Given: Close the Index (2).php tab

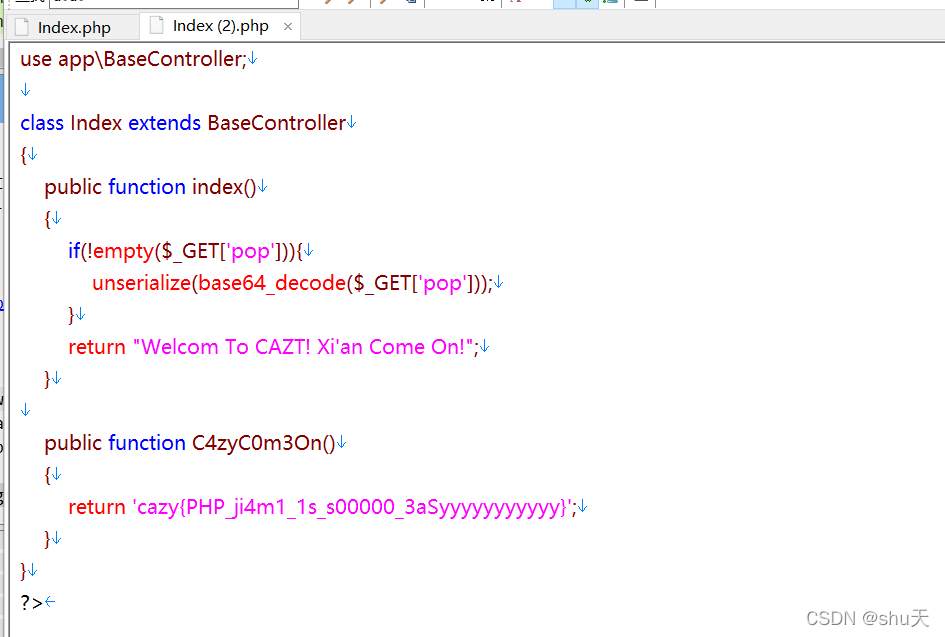Looking at the screenshot, I should pyautogui.click(x=288, y=27).
